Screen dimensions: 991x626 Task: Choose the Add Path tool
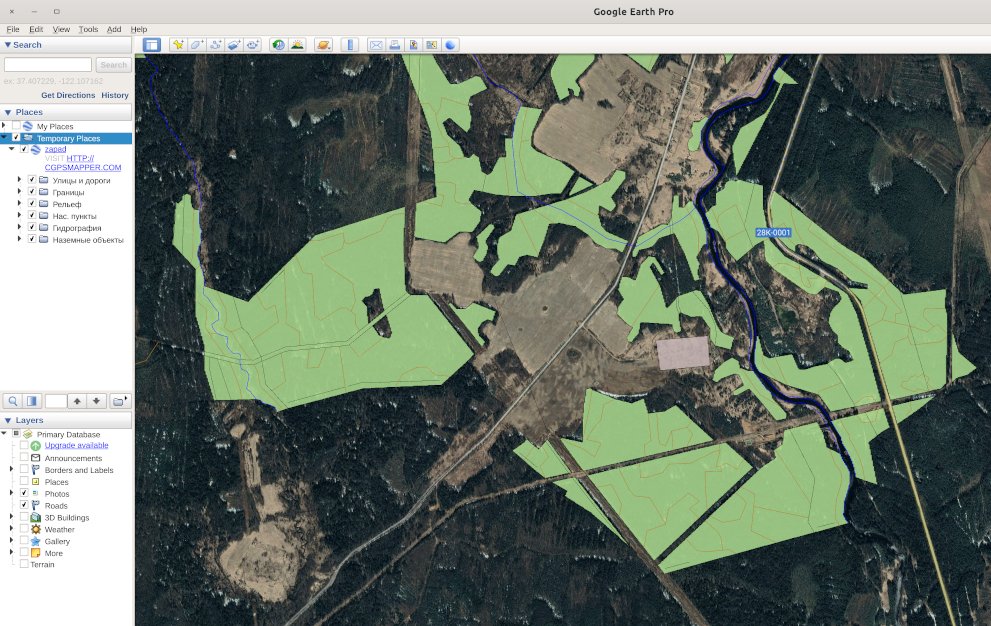point(215,45)
